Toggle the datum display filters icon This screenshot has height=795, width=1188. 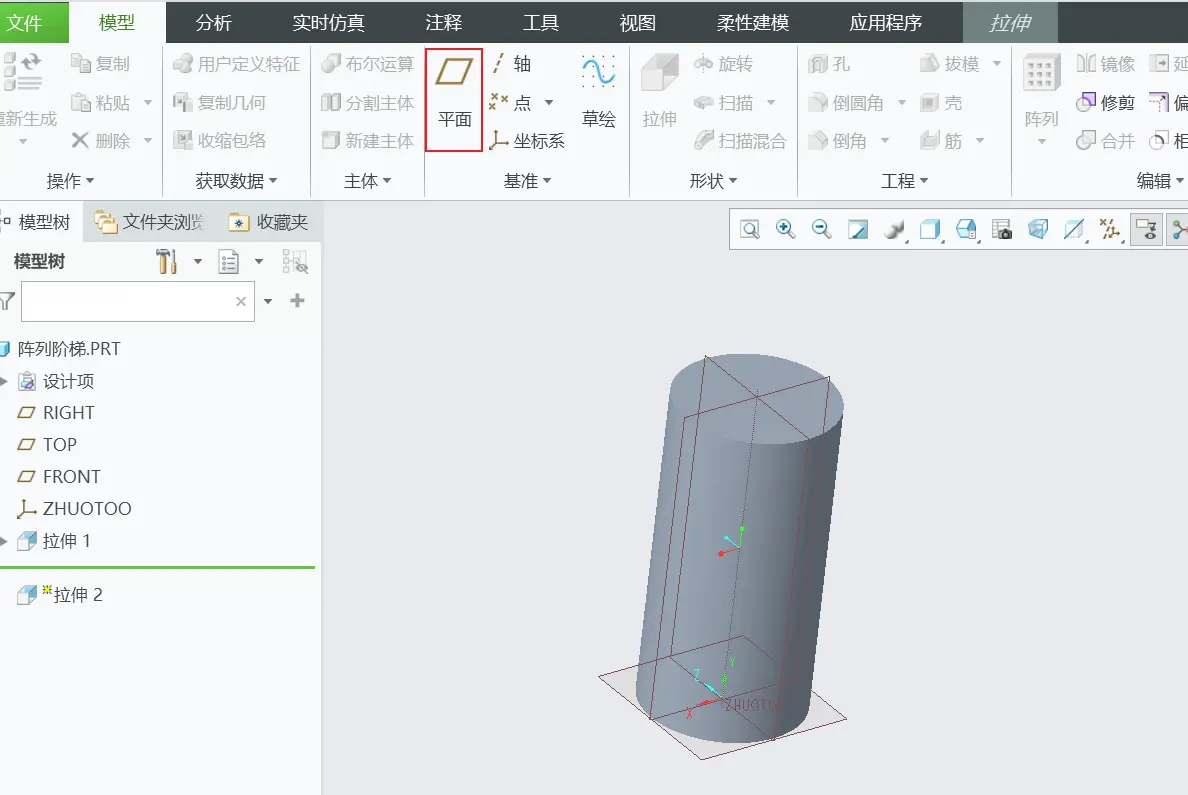1111,229
